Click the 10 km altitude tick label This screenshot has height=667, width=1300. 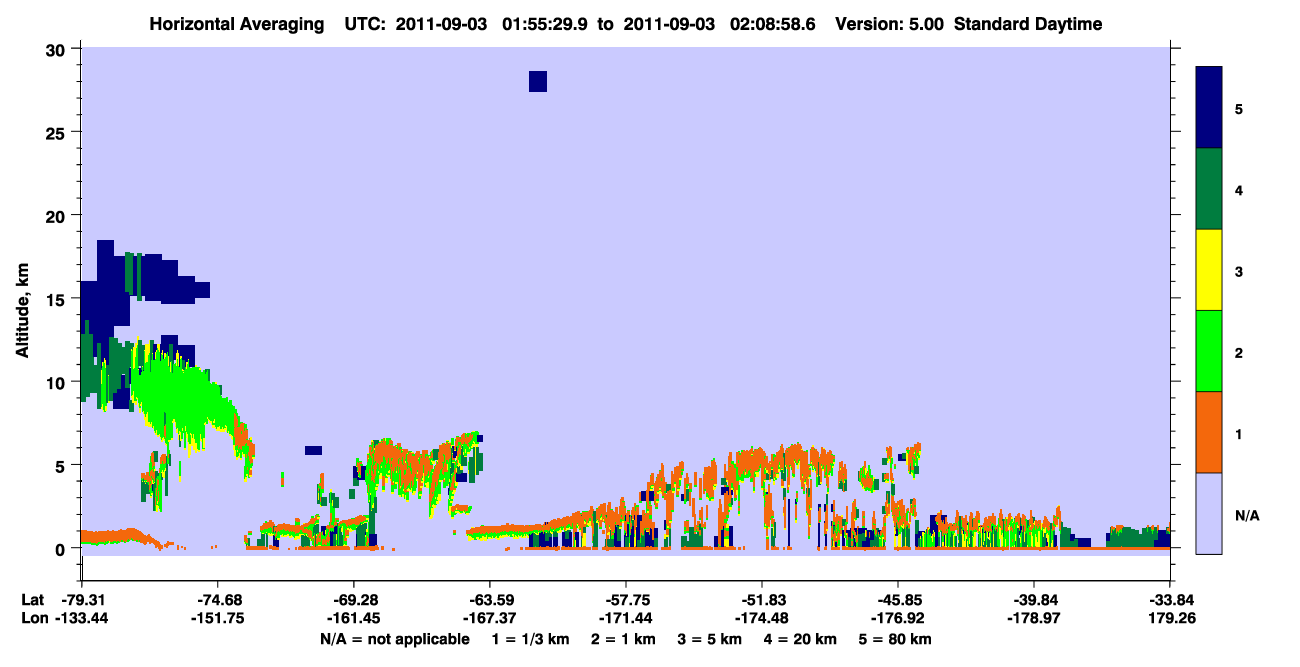pyautogui.click(x=58, y=382)
